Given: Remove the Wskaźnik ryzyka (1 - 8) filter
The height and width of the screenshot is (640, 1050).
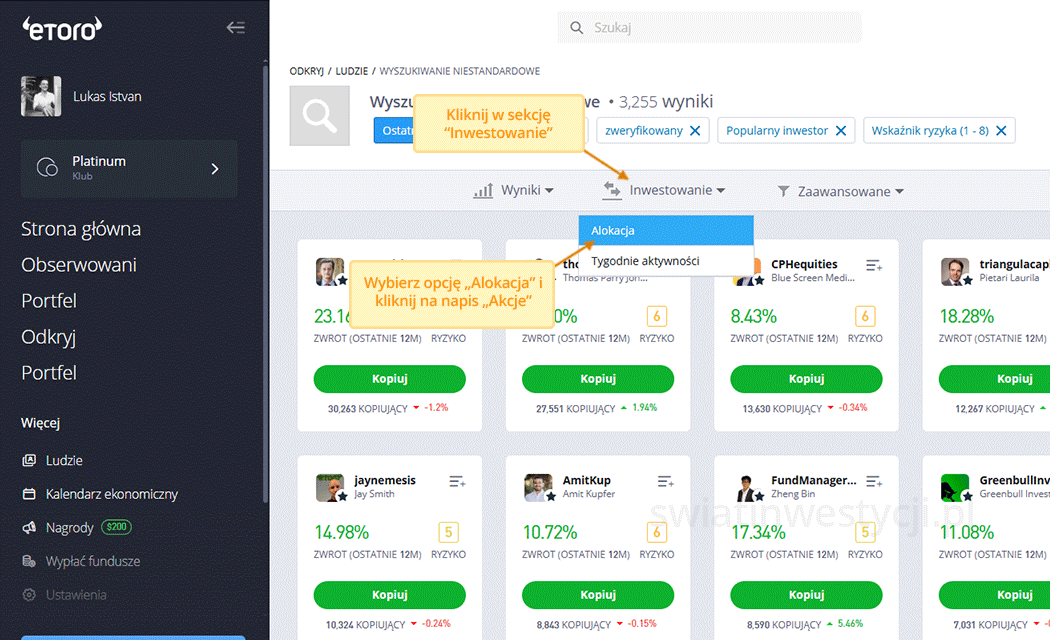Looking at the screenshot, I should (1001, 131).
